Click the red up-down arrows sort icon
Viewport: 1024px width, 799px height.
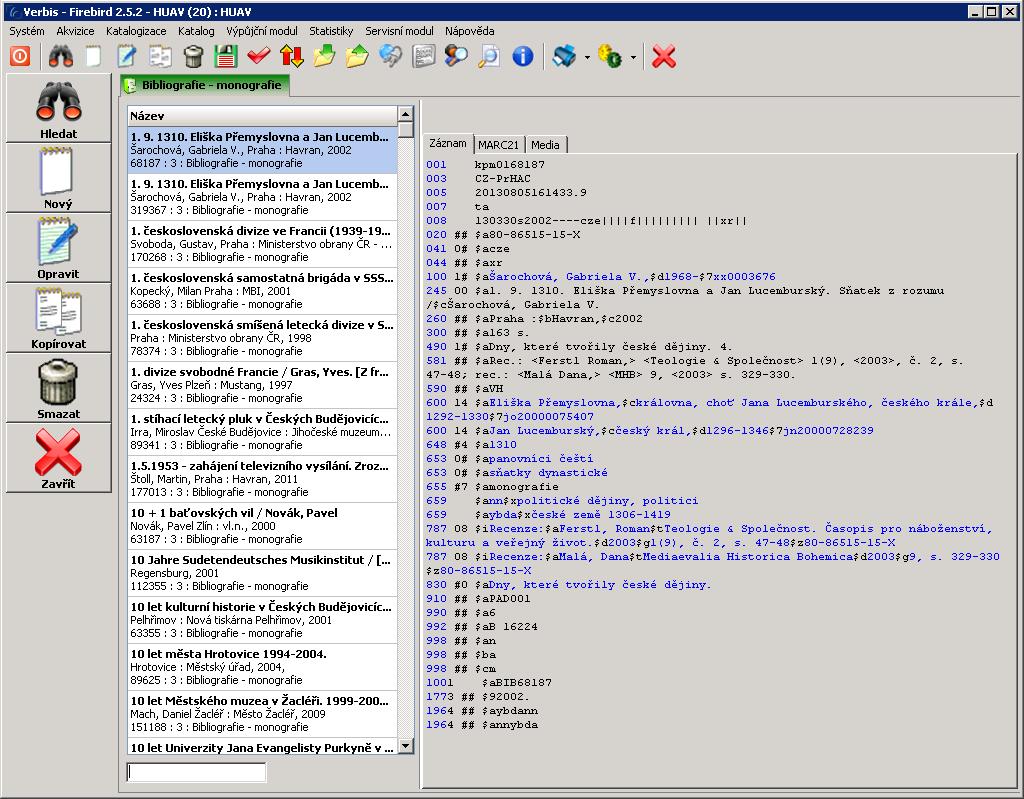point(291,56)
